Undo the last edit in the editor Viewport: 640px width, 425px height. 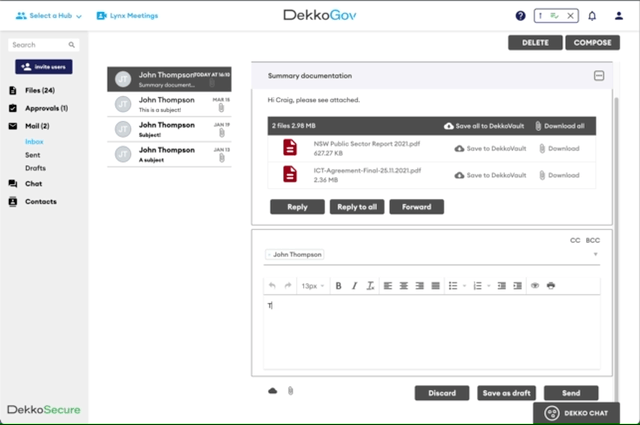pyautogui.click(x=272, y=286)
